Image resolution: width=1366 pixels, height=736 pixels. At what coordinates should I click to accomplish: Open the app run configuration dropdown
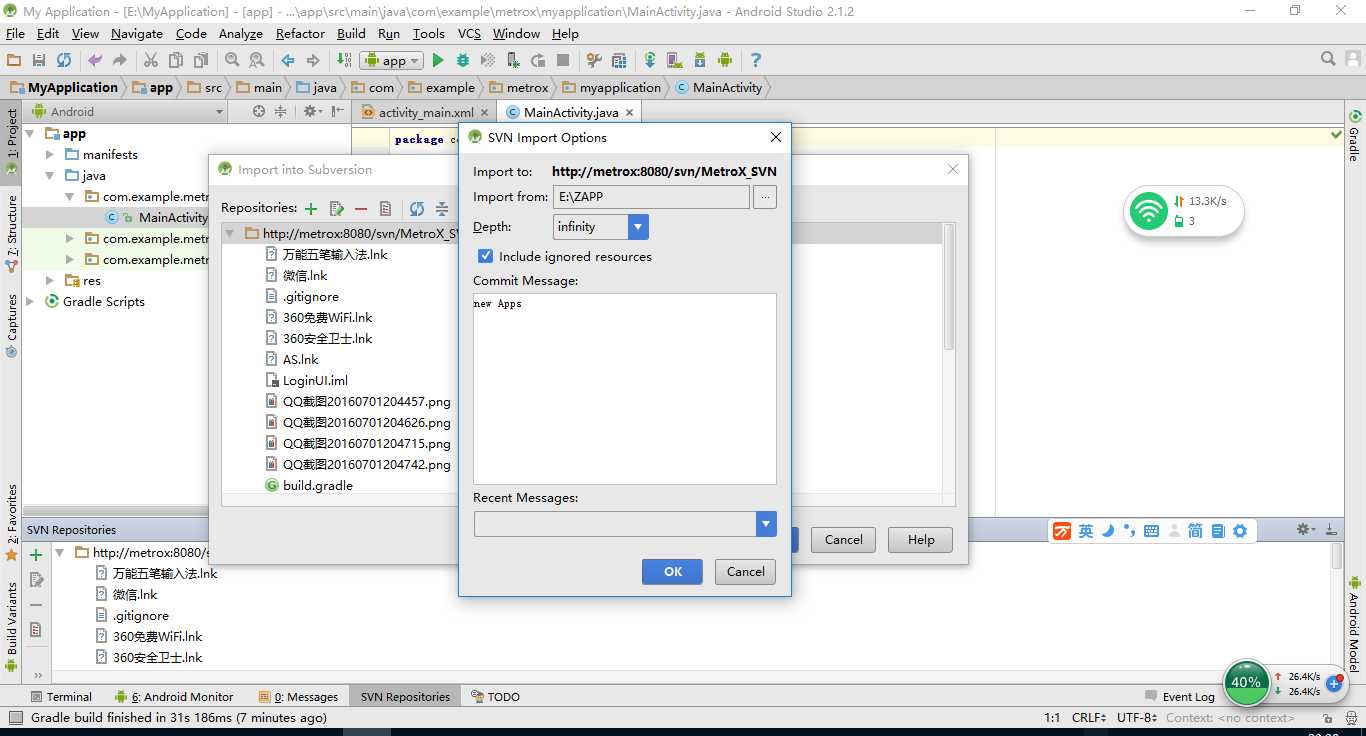(x=391, y=60)
